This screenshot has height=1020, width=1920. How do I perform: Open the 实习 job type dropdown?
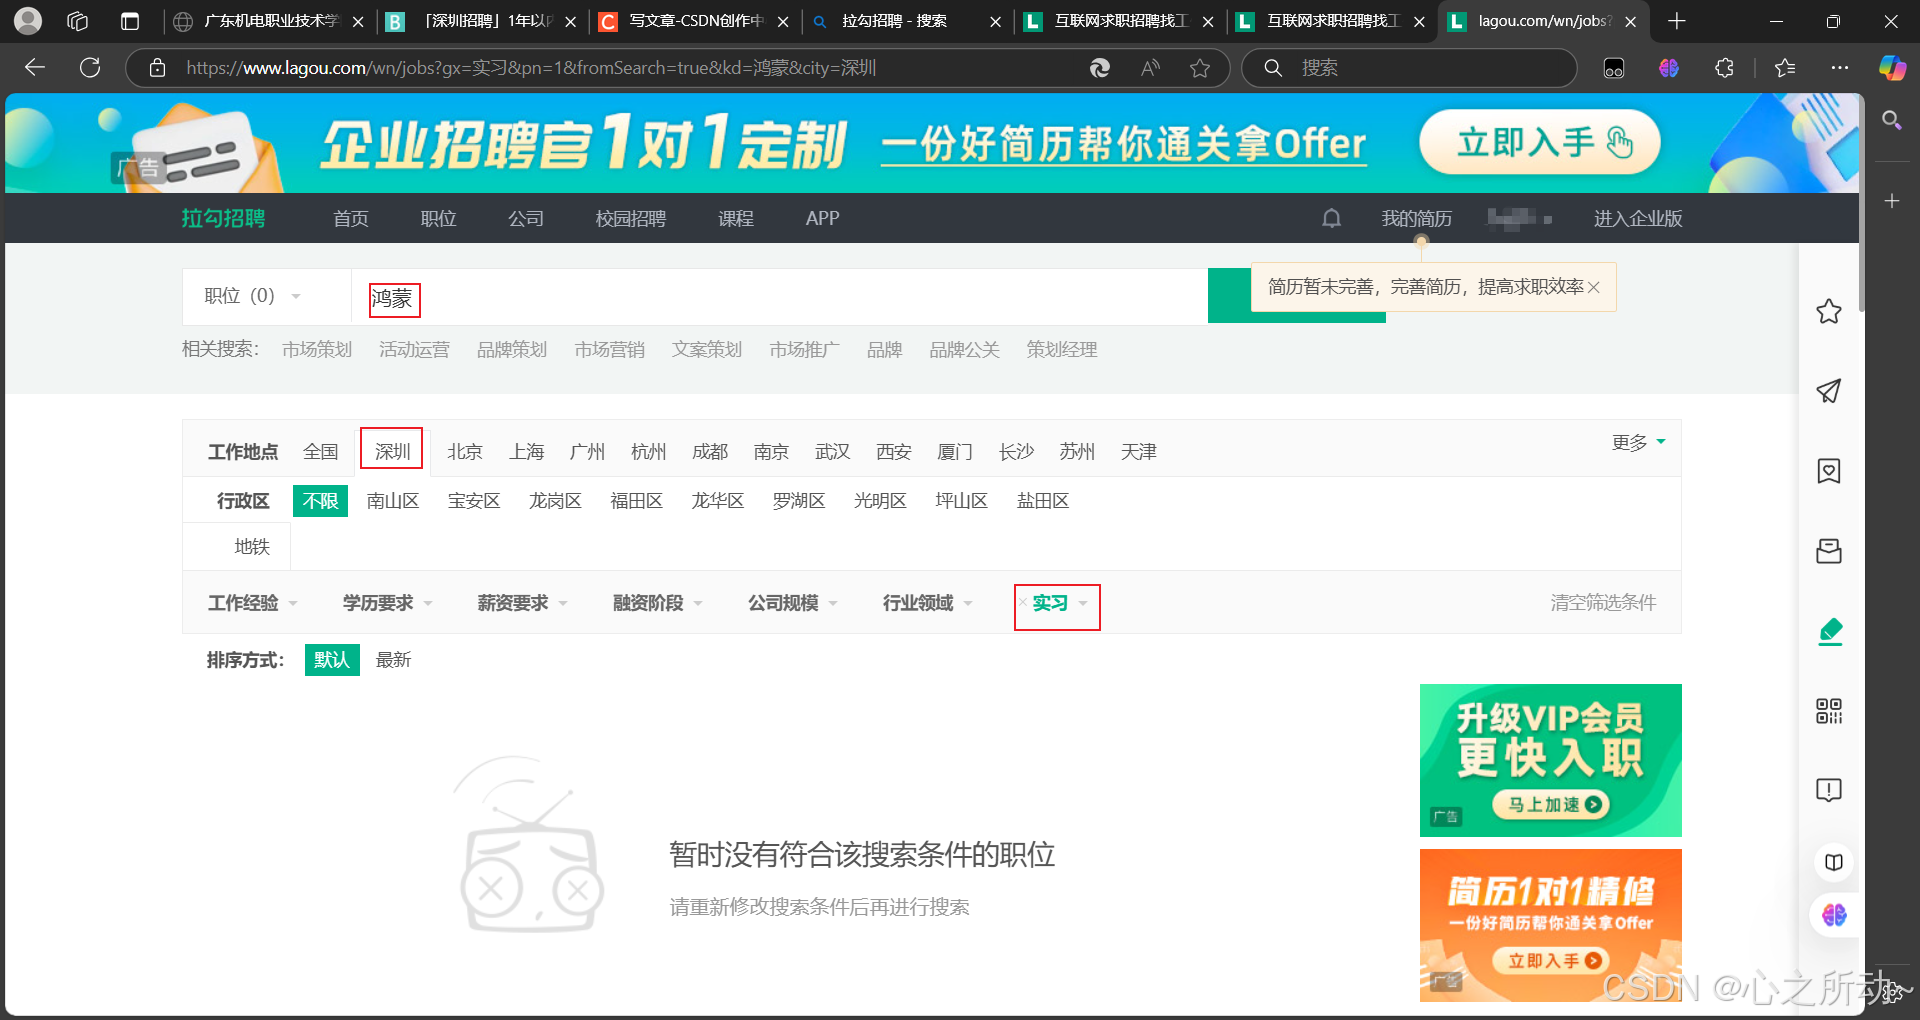(x=1058, y=603)
